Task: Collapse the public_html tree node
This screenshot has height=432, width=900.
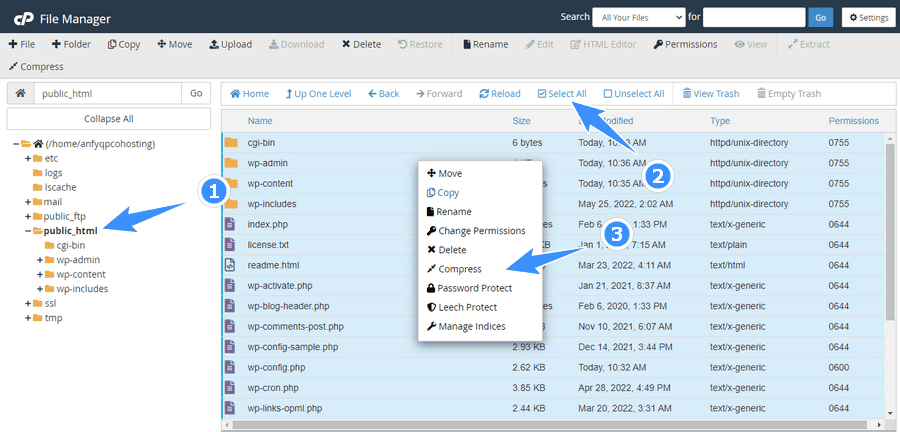Action: (x=28, y=231)
